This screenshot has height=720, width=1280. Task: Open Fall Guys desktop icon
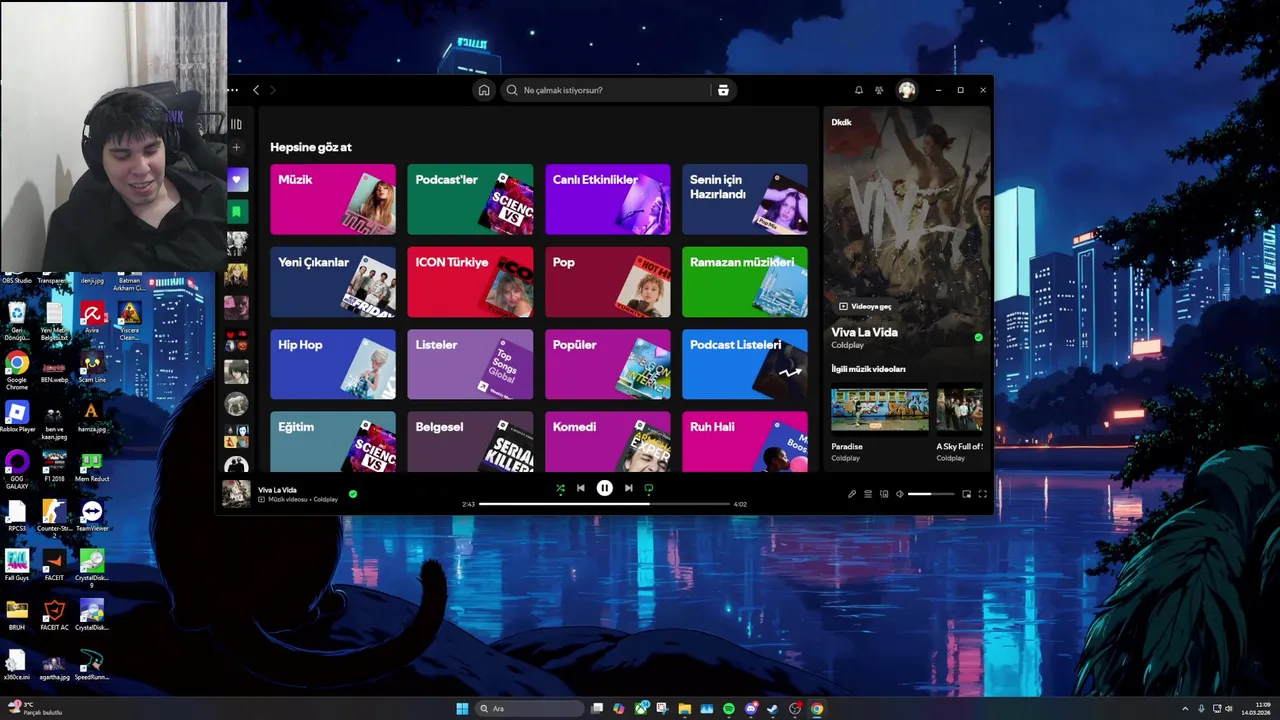(x=17, y=565)
